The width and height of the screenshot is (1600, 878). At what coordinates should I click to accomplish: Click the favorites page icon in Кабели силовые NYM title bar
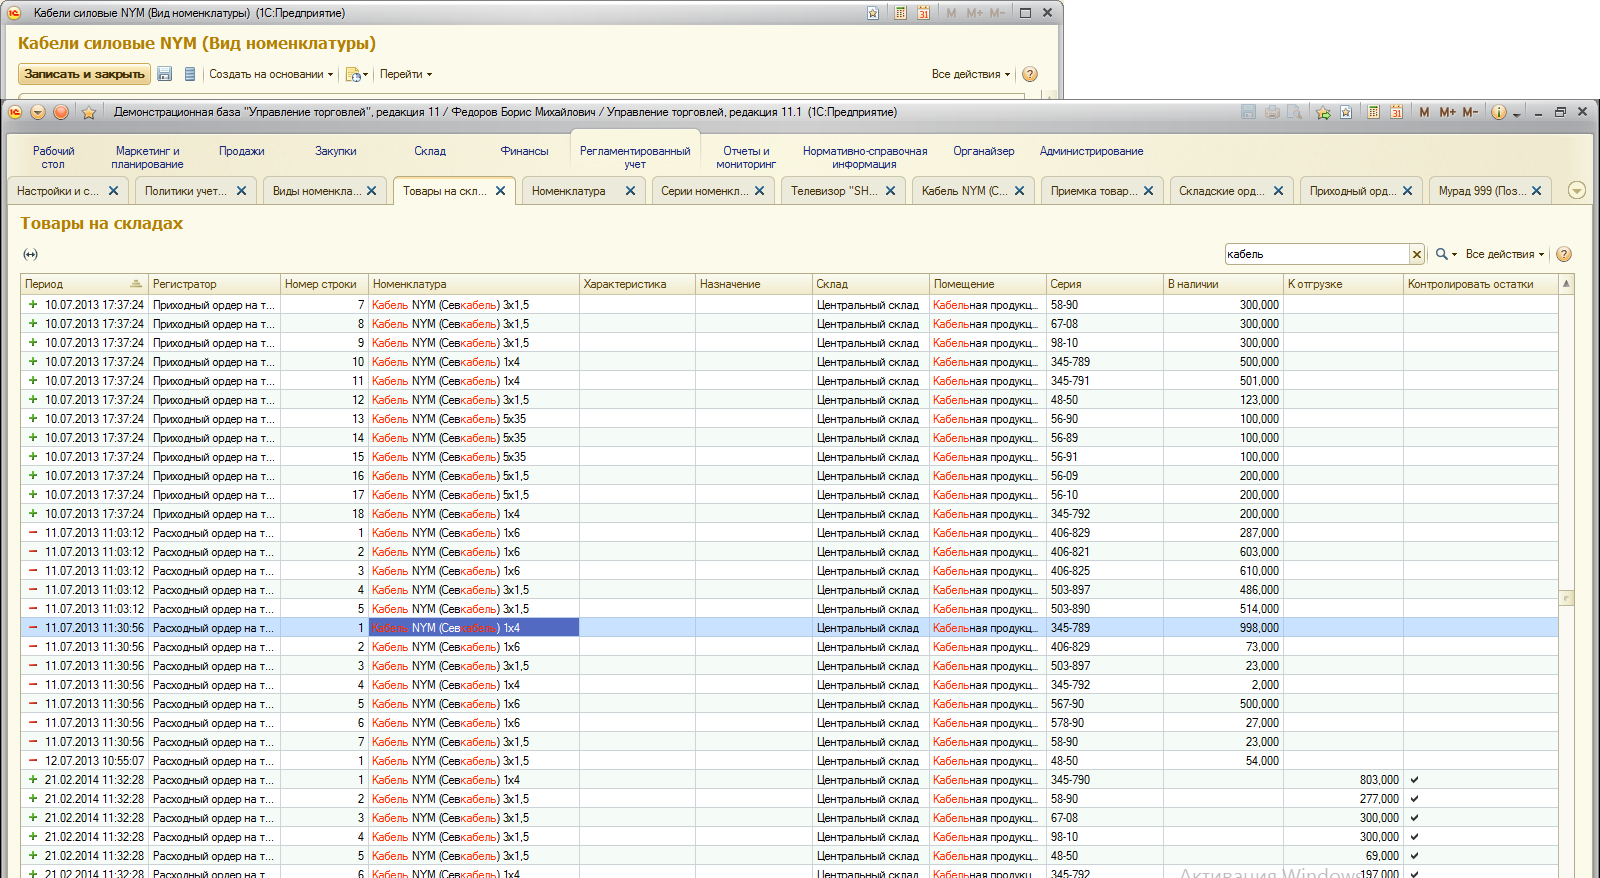(x=873, y=13)
